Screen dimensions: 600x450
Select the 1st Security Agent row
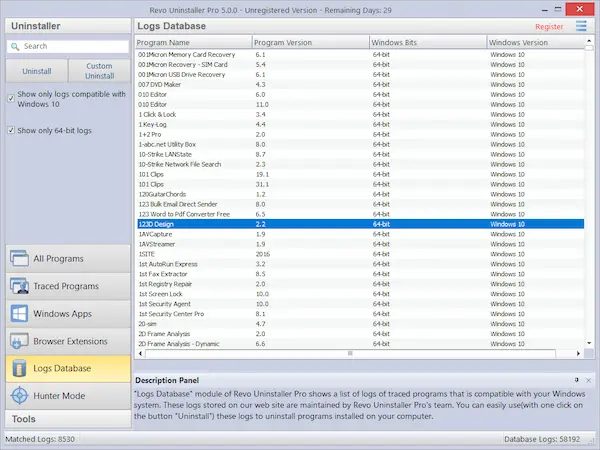coord(360,303)
